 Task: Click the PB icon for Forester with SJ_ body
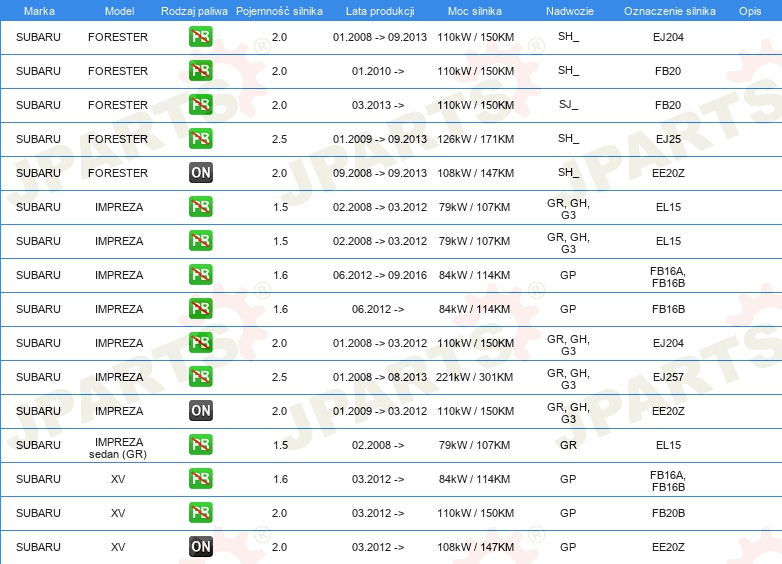tap(200, 105)
